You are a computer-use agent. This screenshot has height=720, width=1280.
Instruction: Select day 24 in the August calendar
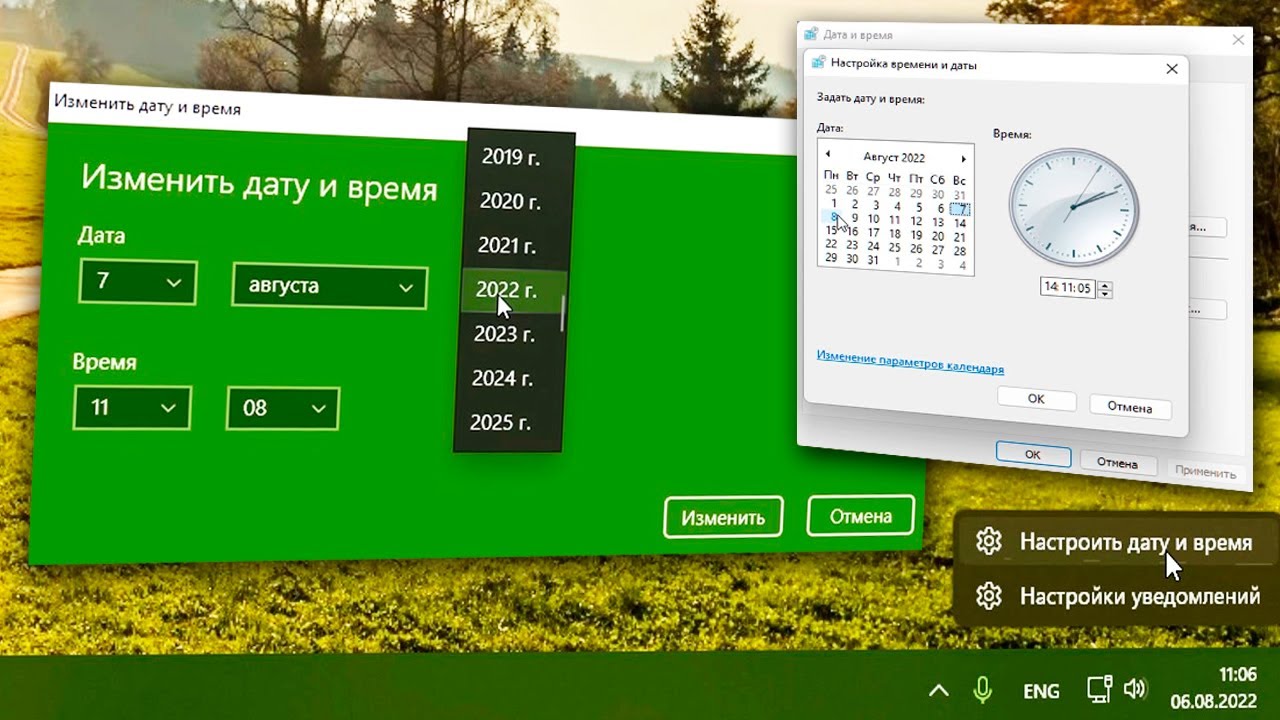[873, 247]
